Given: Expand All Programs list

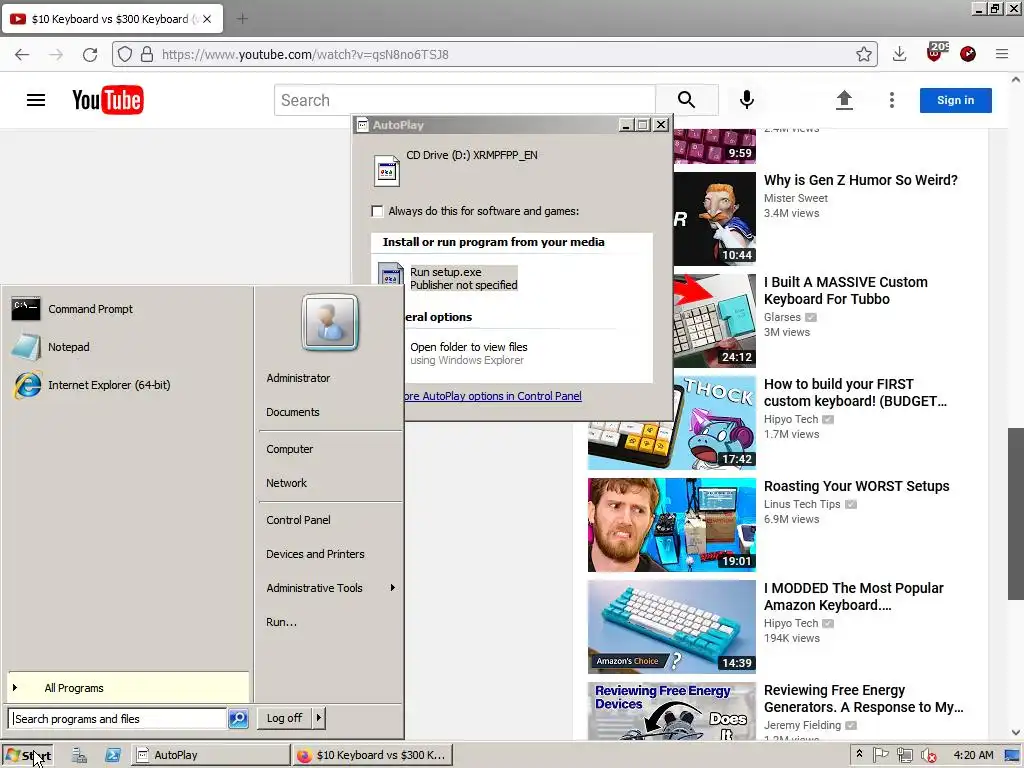Looking at the screenshot, I should [128, 688].
